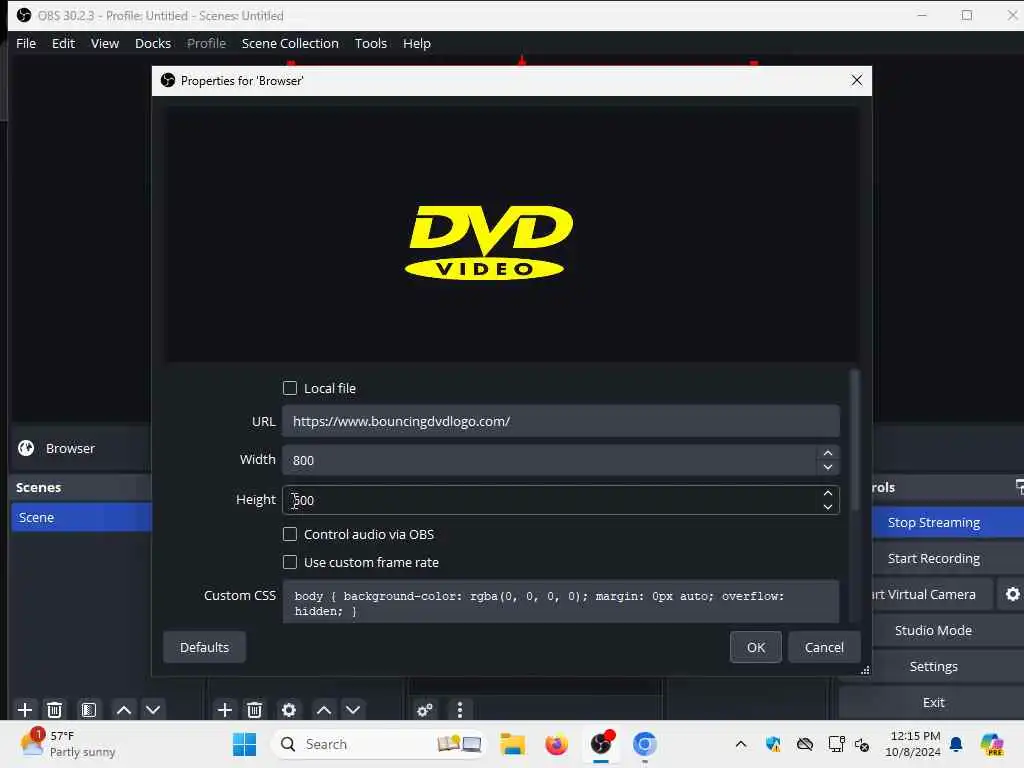
Task: Open the Help menu
Action: tap(417, 43)
